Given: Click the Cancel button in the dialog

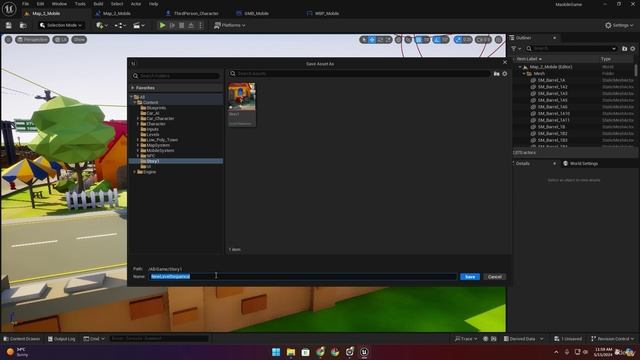Looking at the screenshot, I should (x=495, y=277).
